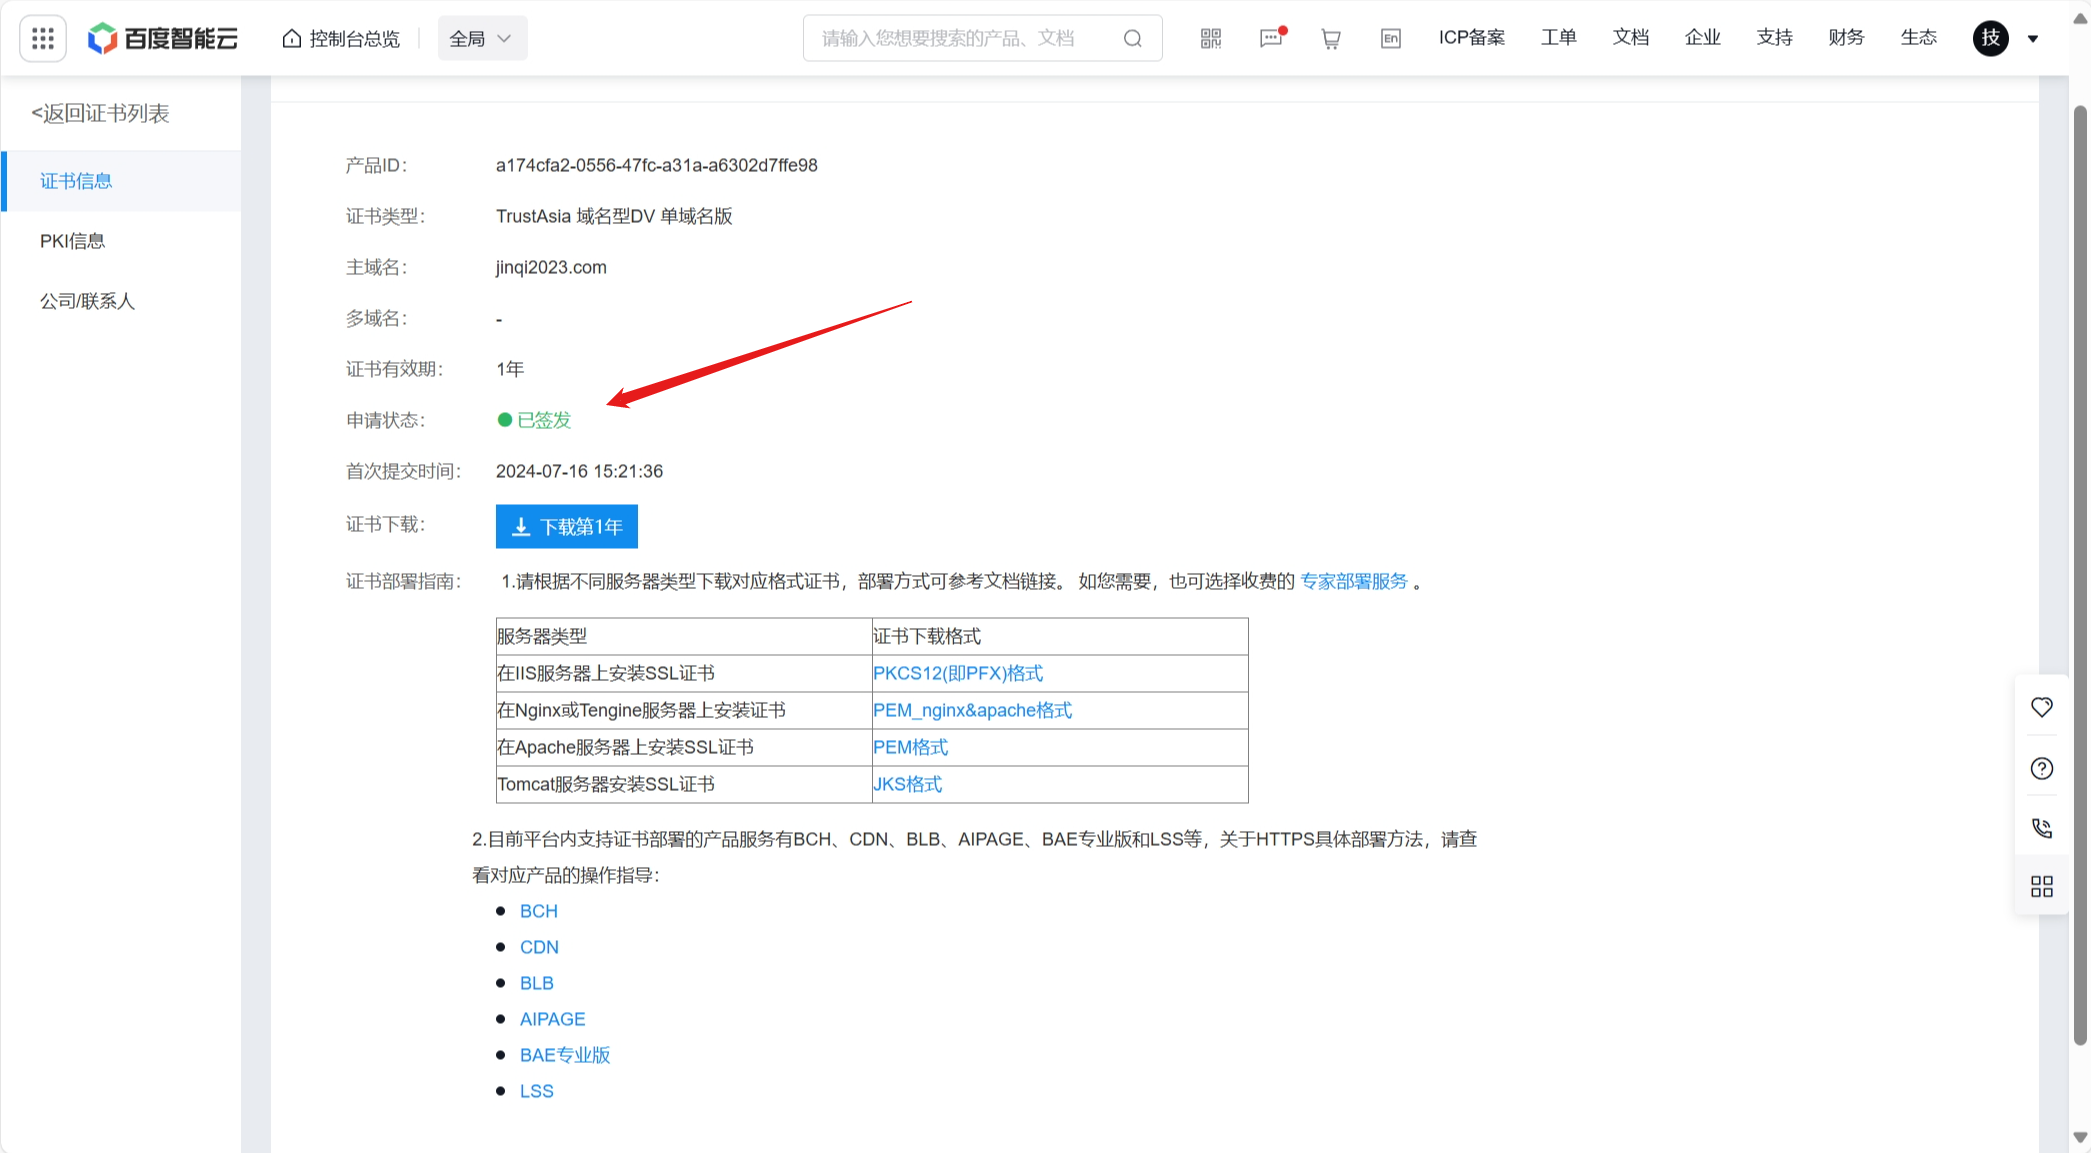Screen dimensions: 2091x1153
Task: Open 生态 menu item
Action: tap(1918, 38)
